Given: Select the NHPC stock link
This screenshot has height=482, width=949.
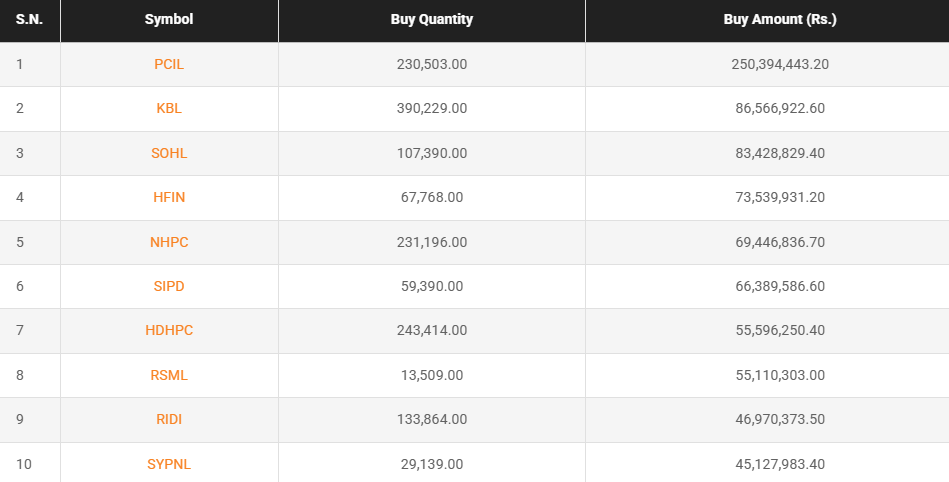Looking at the screenshot, I should point(169,242).
